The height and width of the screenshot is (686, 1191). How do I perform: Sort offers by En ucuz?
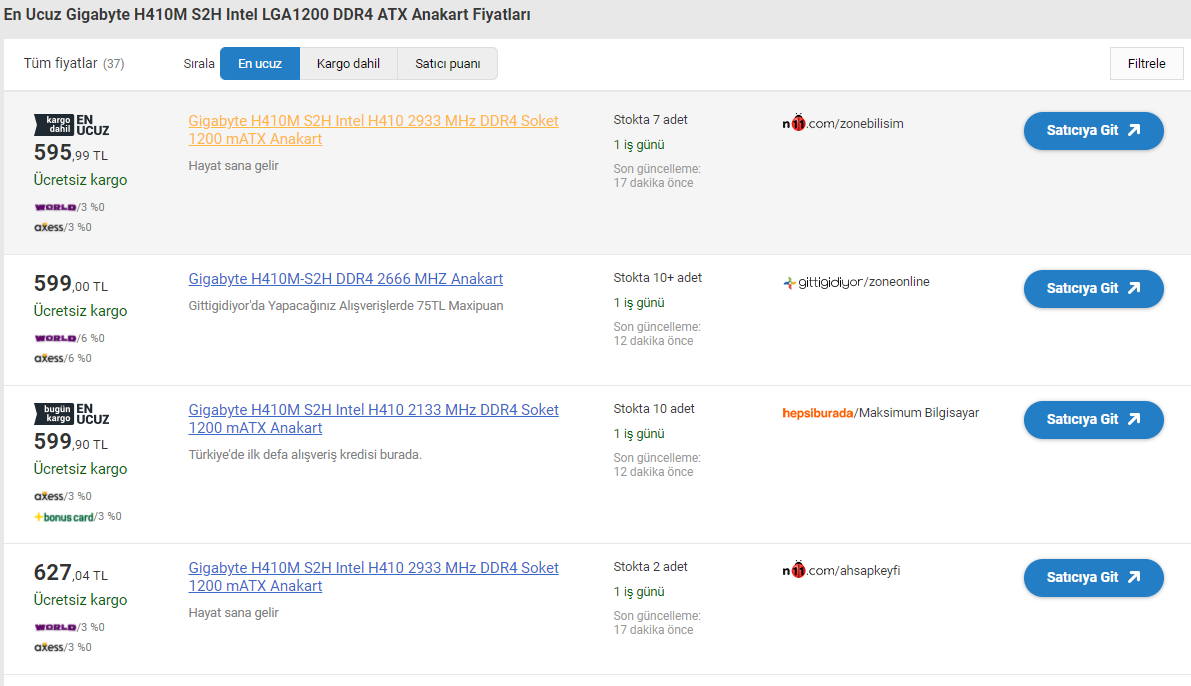click(260, 64)
